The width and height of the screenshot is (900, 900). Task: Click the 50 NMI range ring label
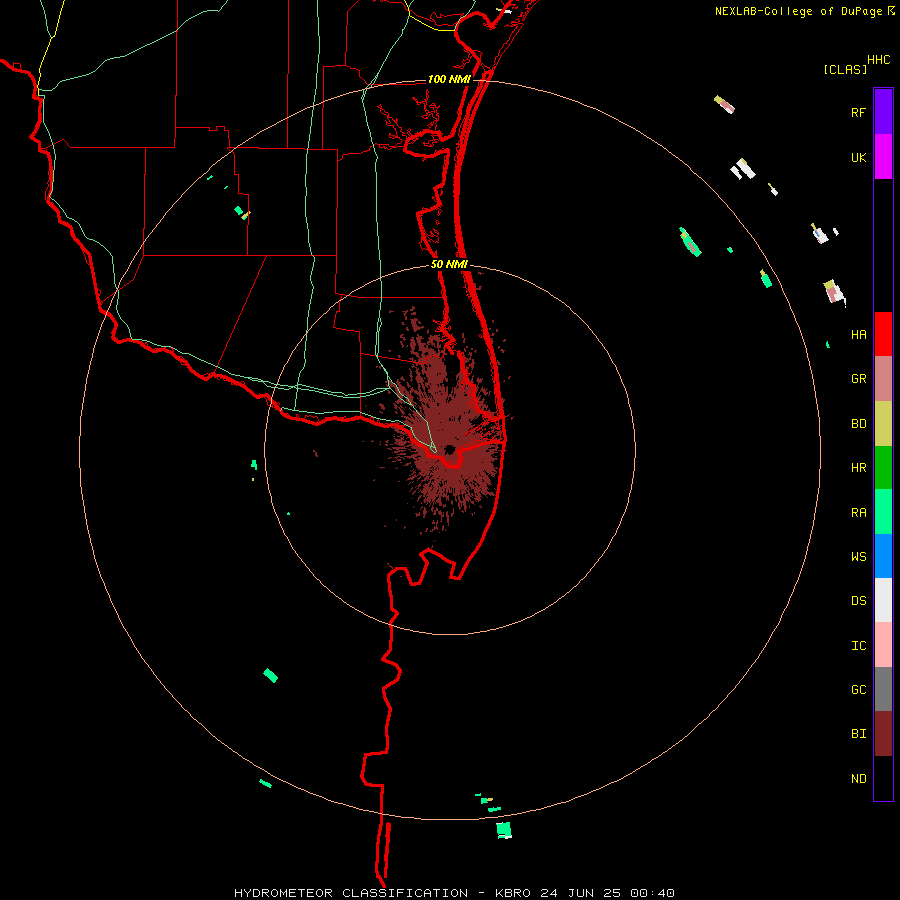[449, 264]
